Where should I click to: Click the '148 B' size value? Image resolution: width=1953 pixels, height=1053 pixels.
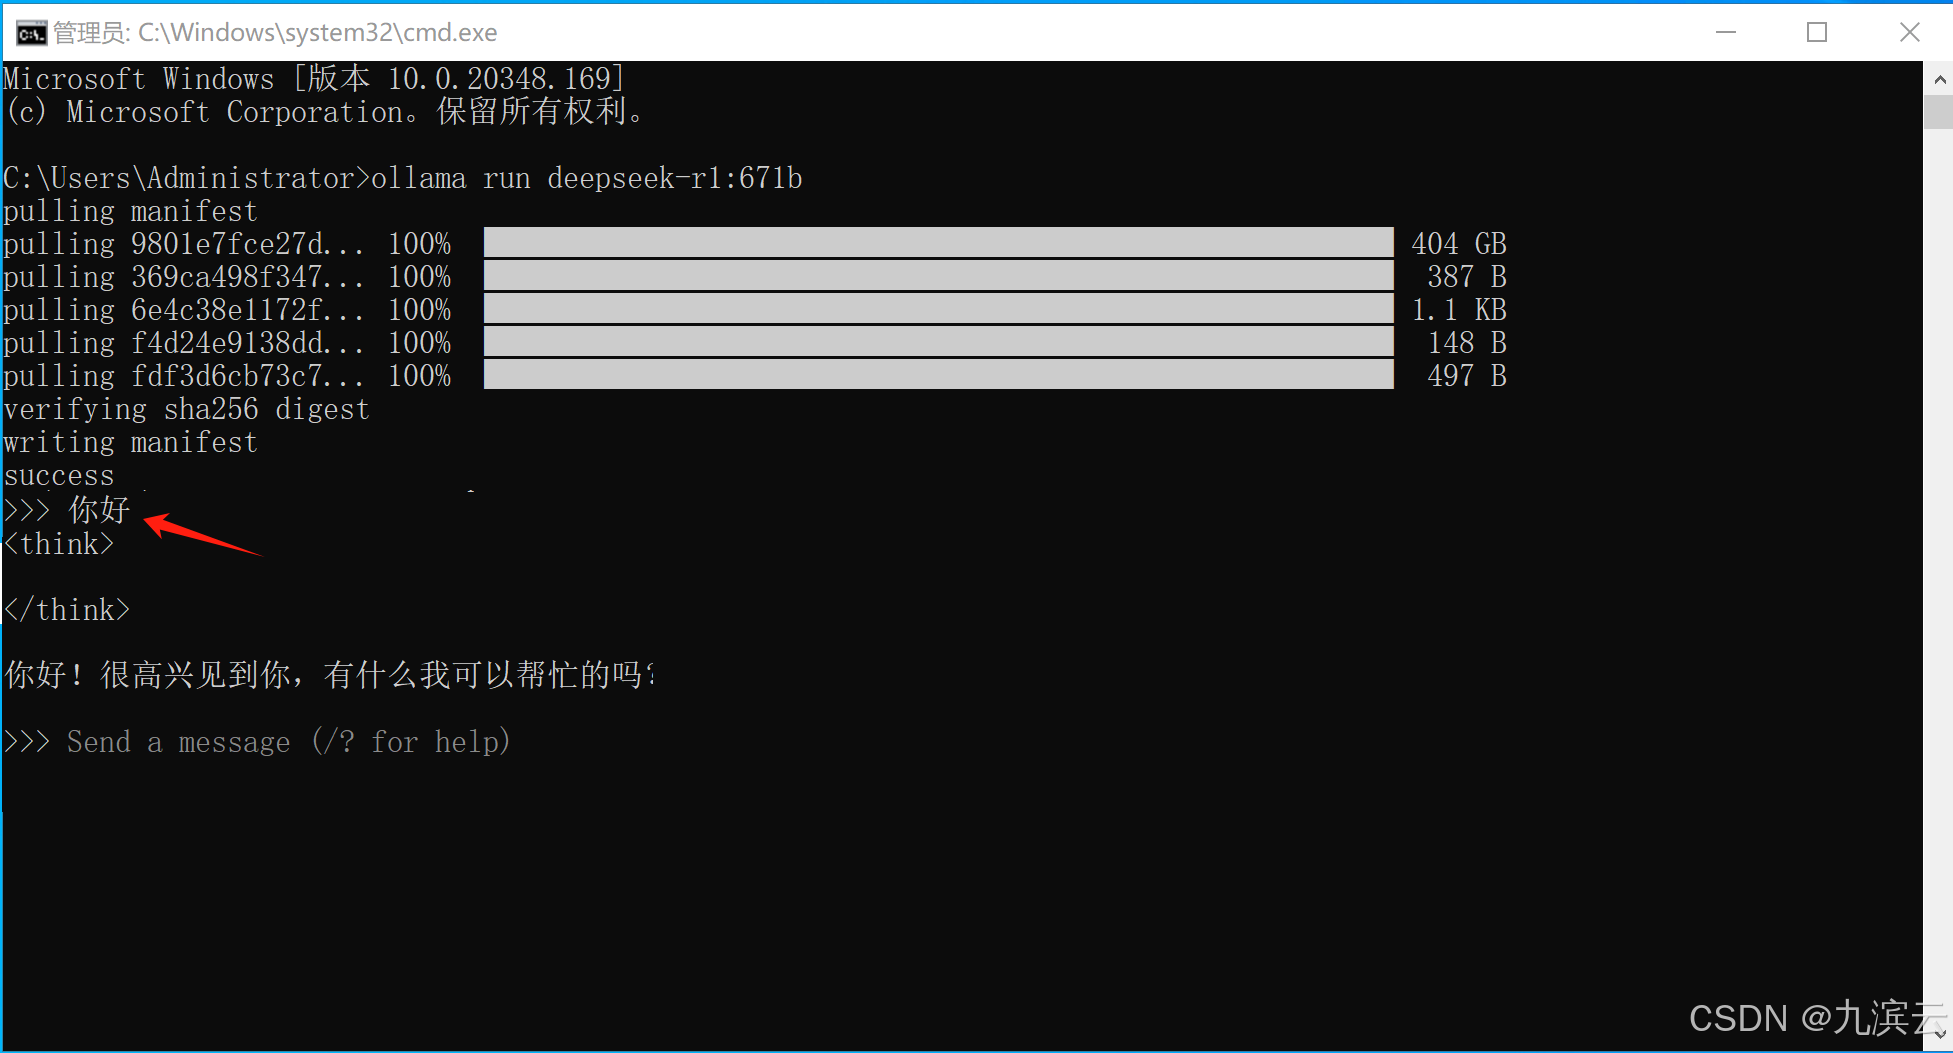(x=1467, y=343)
